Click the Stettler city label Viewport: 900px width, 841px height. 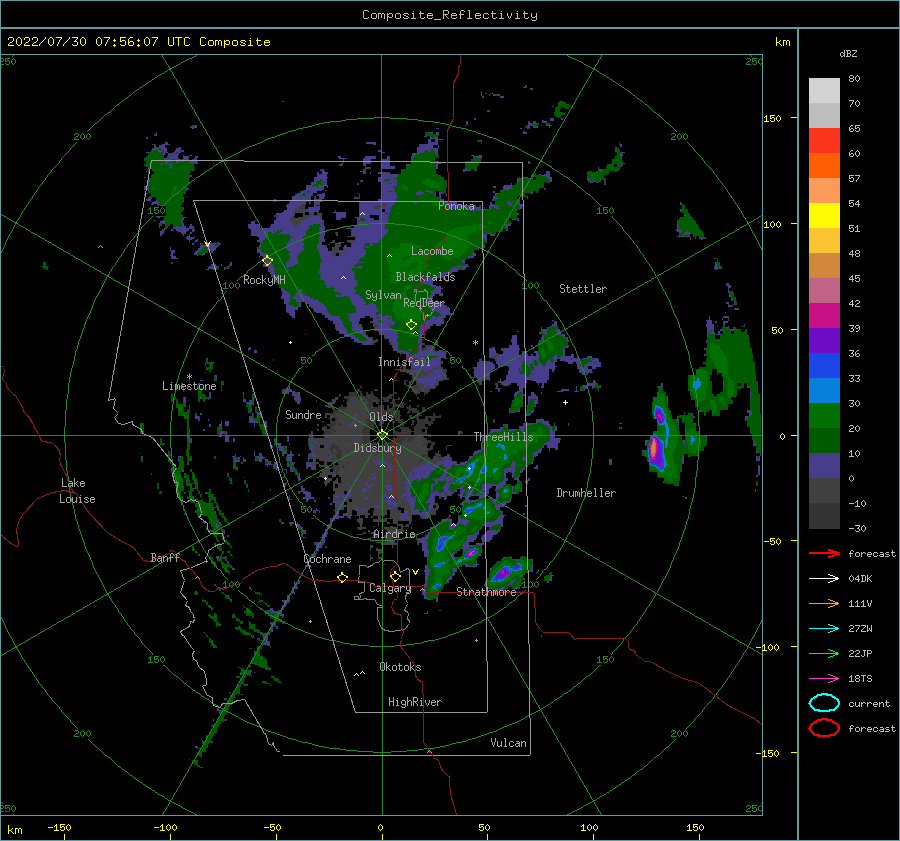tap(583, 289)
